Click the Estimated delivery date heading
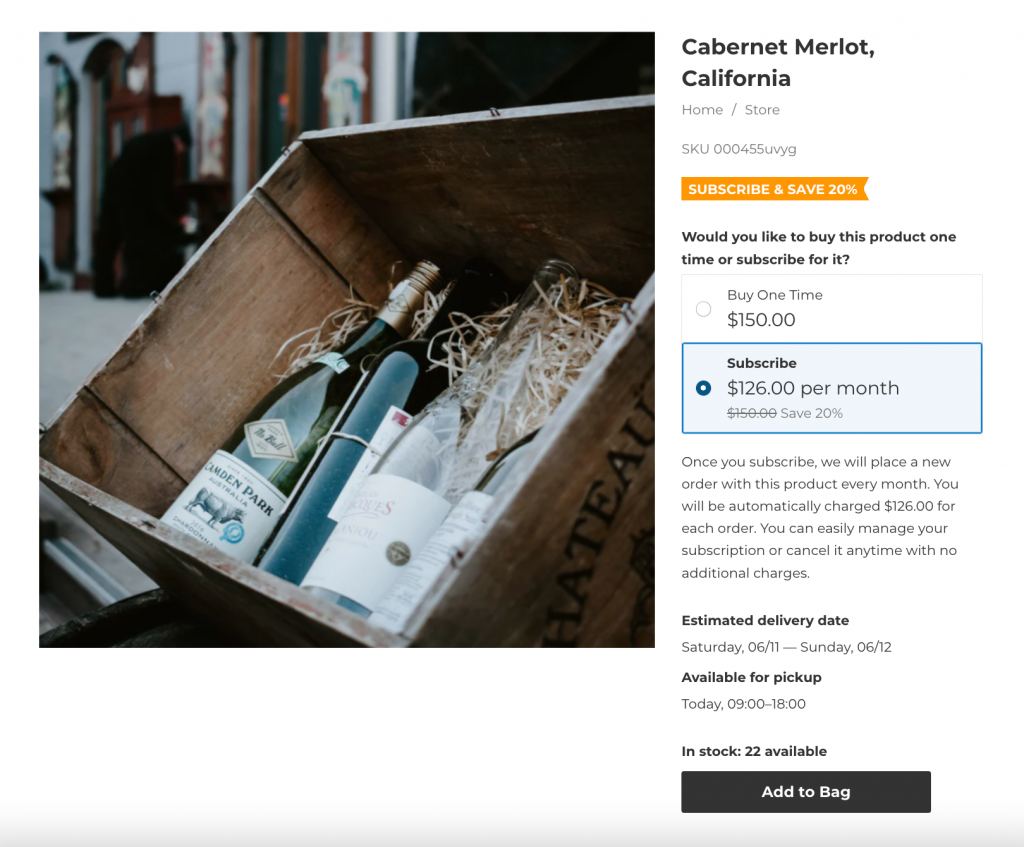1024x847 pixels. click(x=765, y=620)
